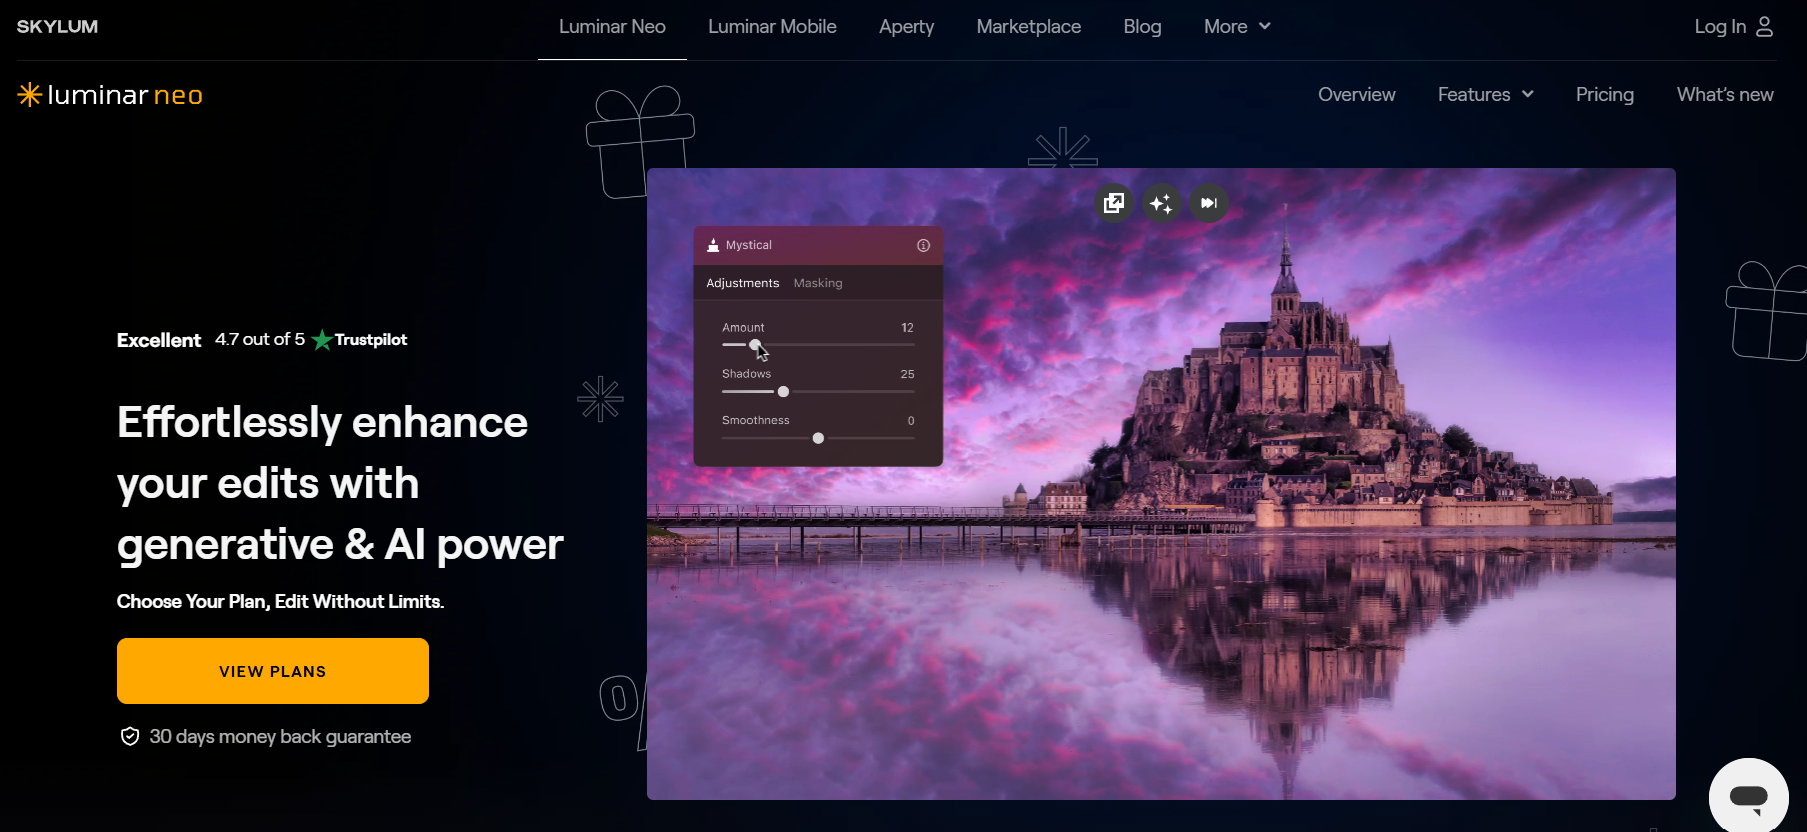Viewport: 1807px width, 832px height.
Task: Click the Luminar Neo star logo
Action: coord(29,95)
